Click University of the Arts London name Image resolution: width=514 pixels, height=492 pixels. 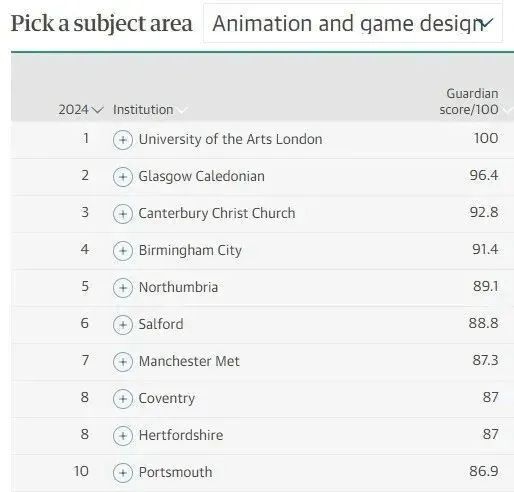click(230, 139)
